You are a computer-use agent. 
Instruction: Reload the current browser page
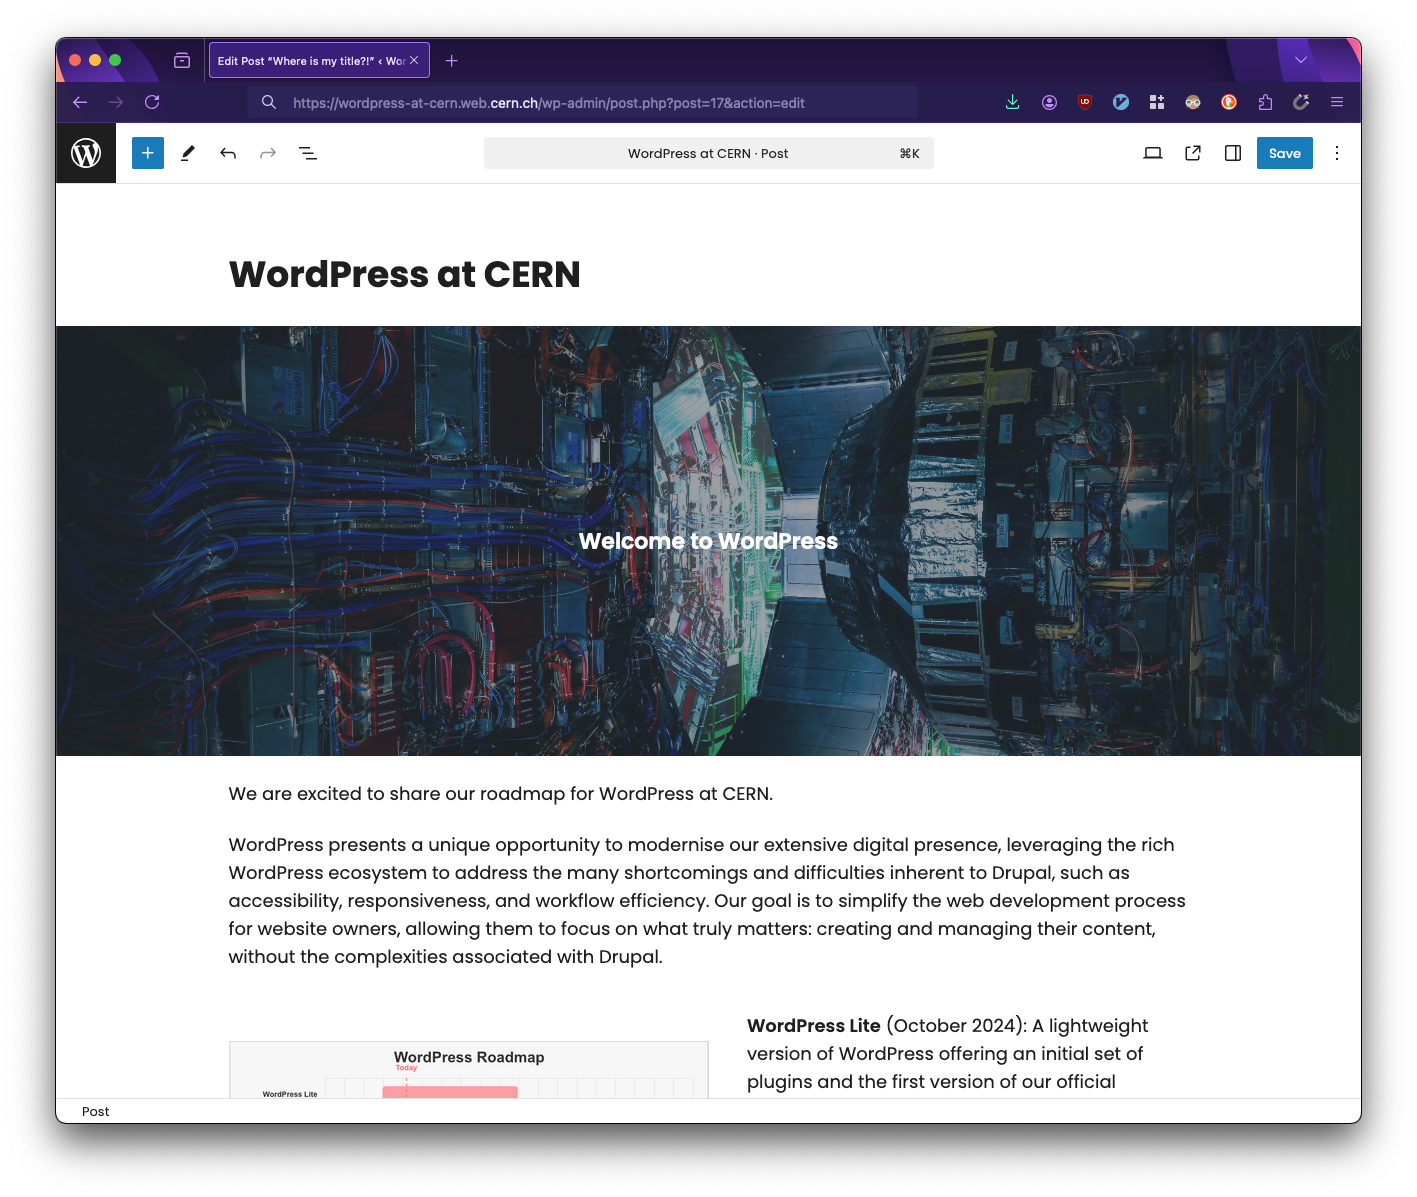point(152,102)
